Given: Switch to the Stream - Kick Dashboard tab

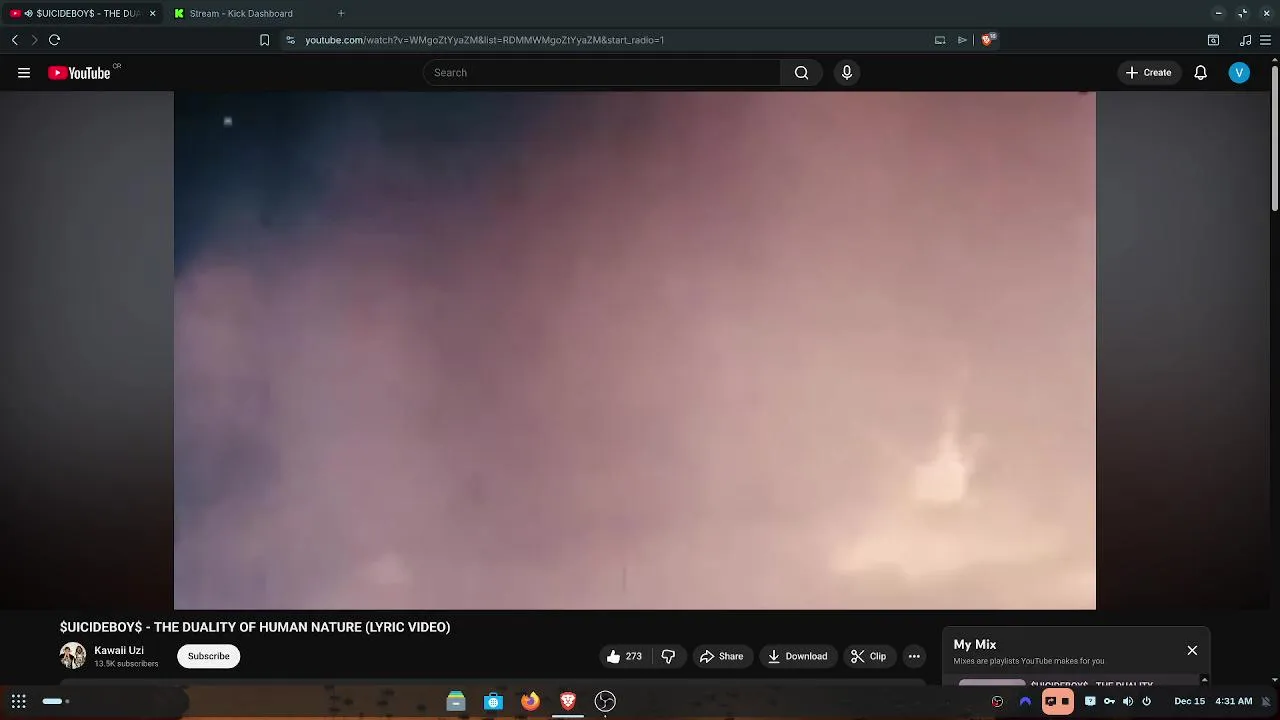Looking at the screenshot, I should click(x=241, y=14).
